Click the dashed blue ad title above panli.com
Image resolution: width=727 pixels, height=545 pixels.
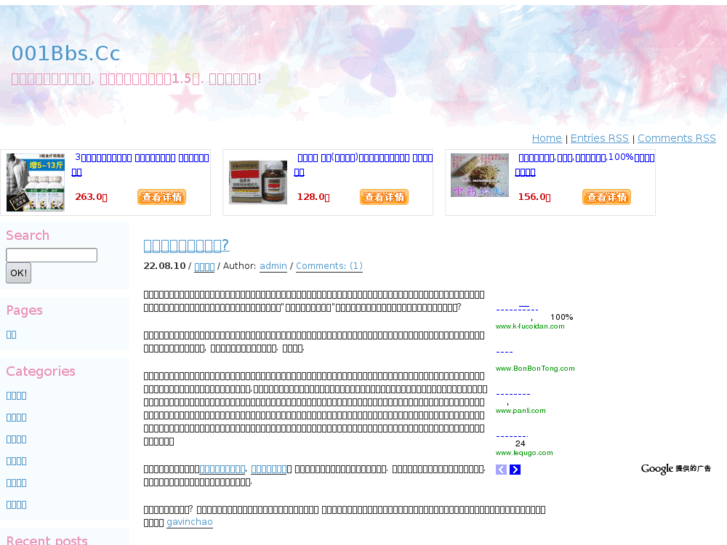[x=513, y=394]
